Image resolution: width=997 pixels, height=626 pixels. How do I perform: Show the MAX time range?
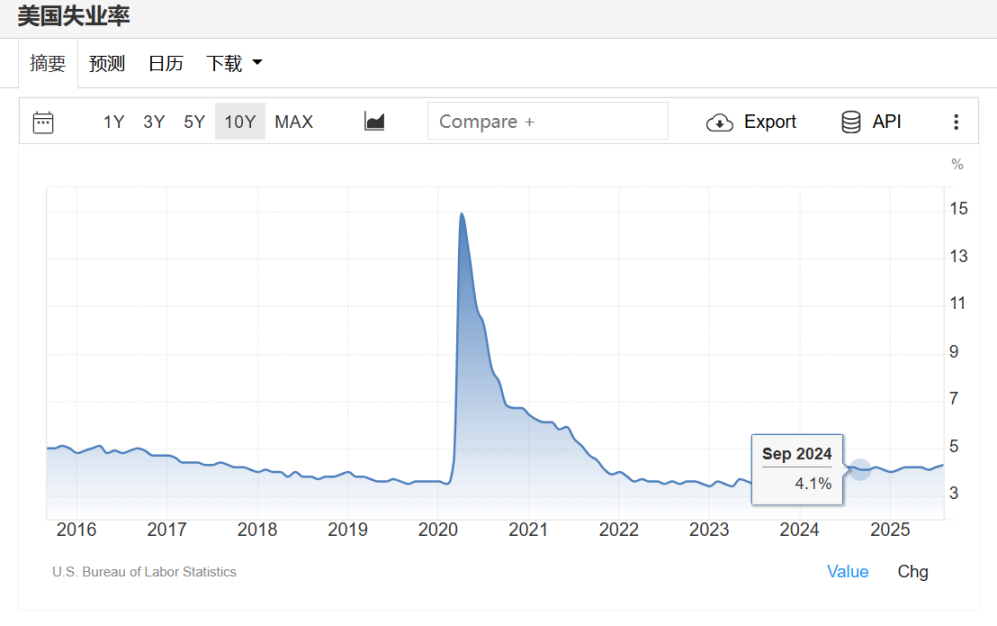294,122
